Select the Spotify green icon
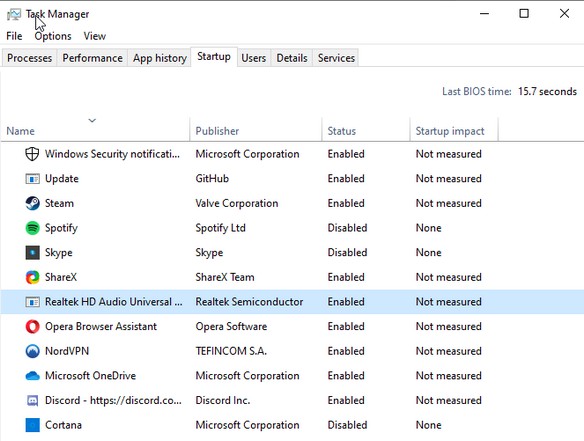This screenshot has height=441, width=584. pyautogui.click(x=32, y=228)
